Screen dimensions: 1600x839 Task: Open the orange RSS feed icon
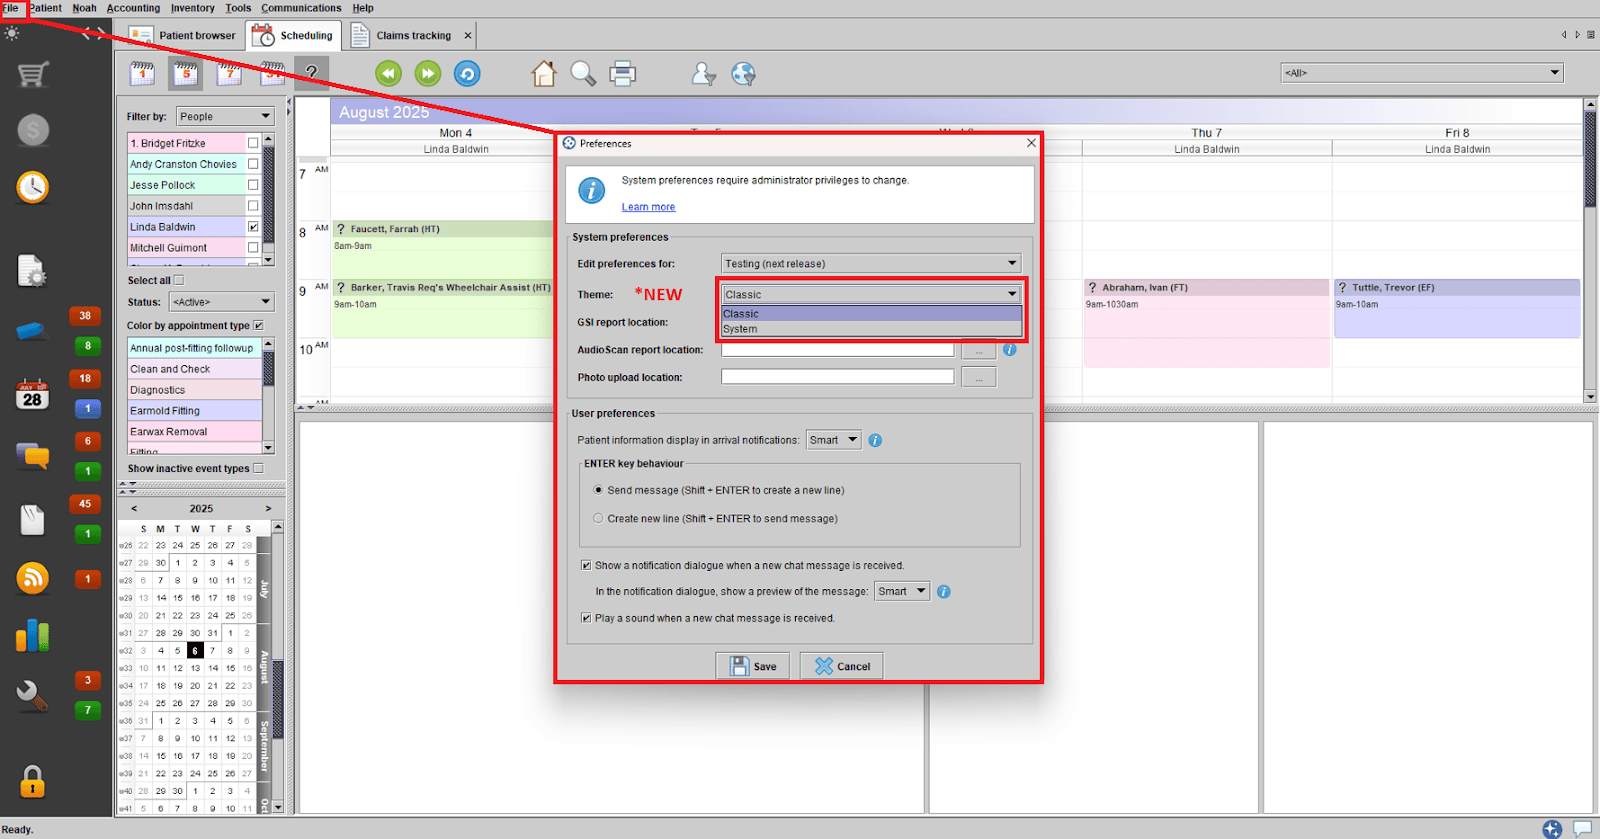[x=32, y=578]
